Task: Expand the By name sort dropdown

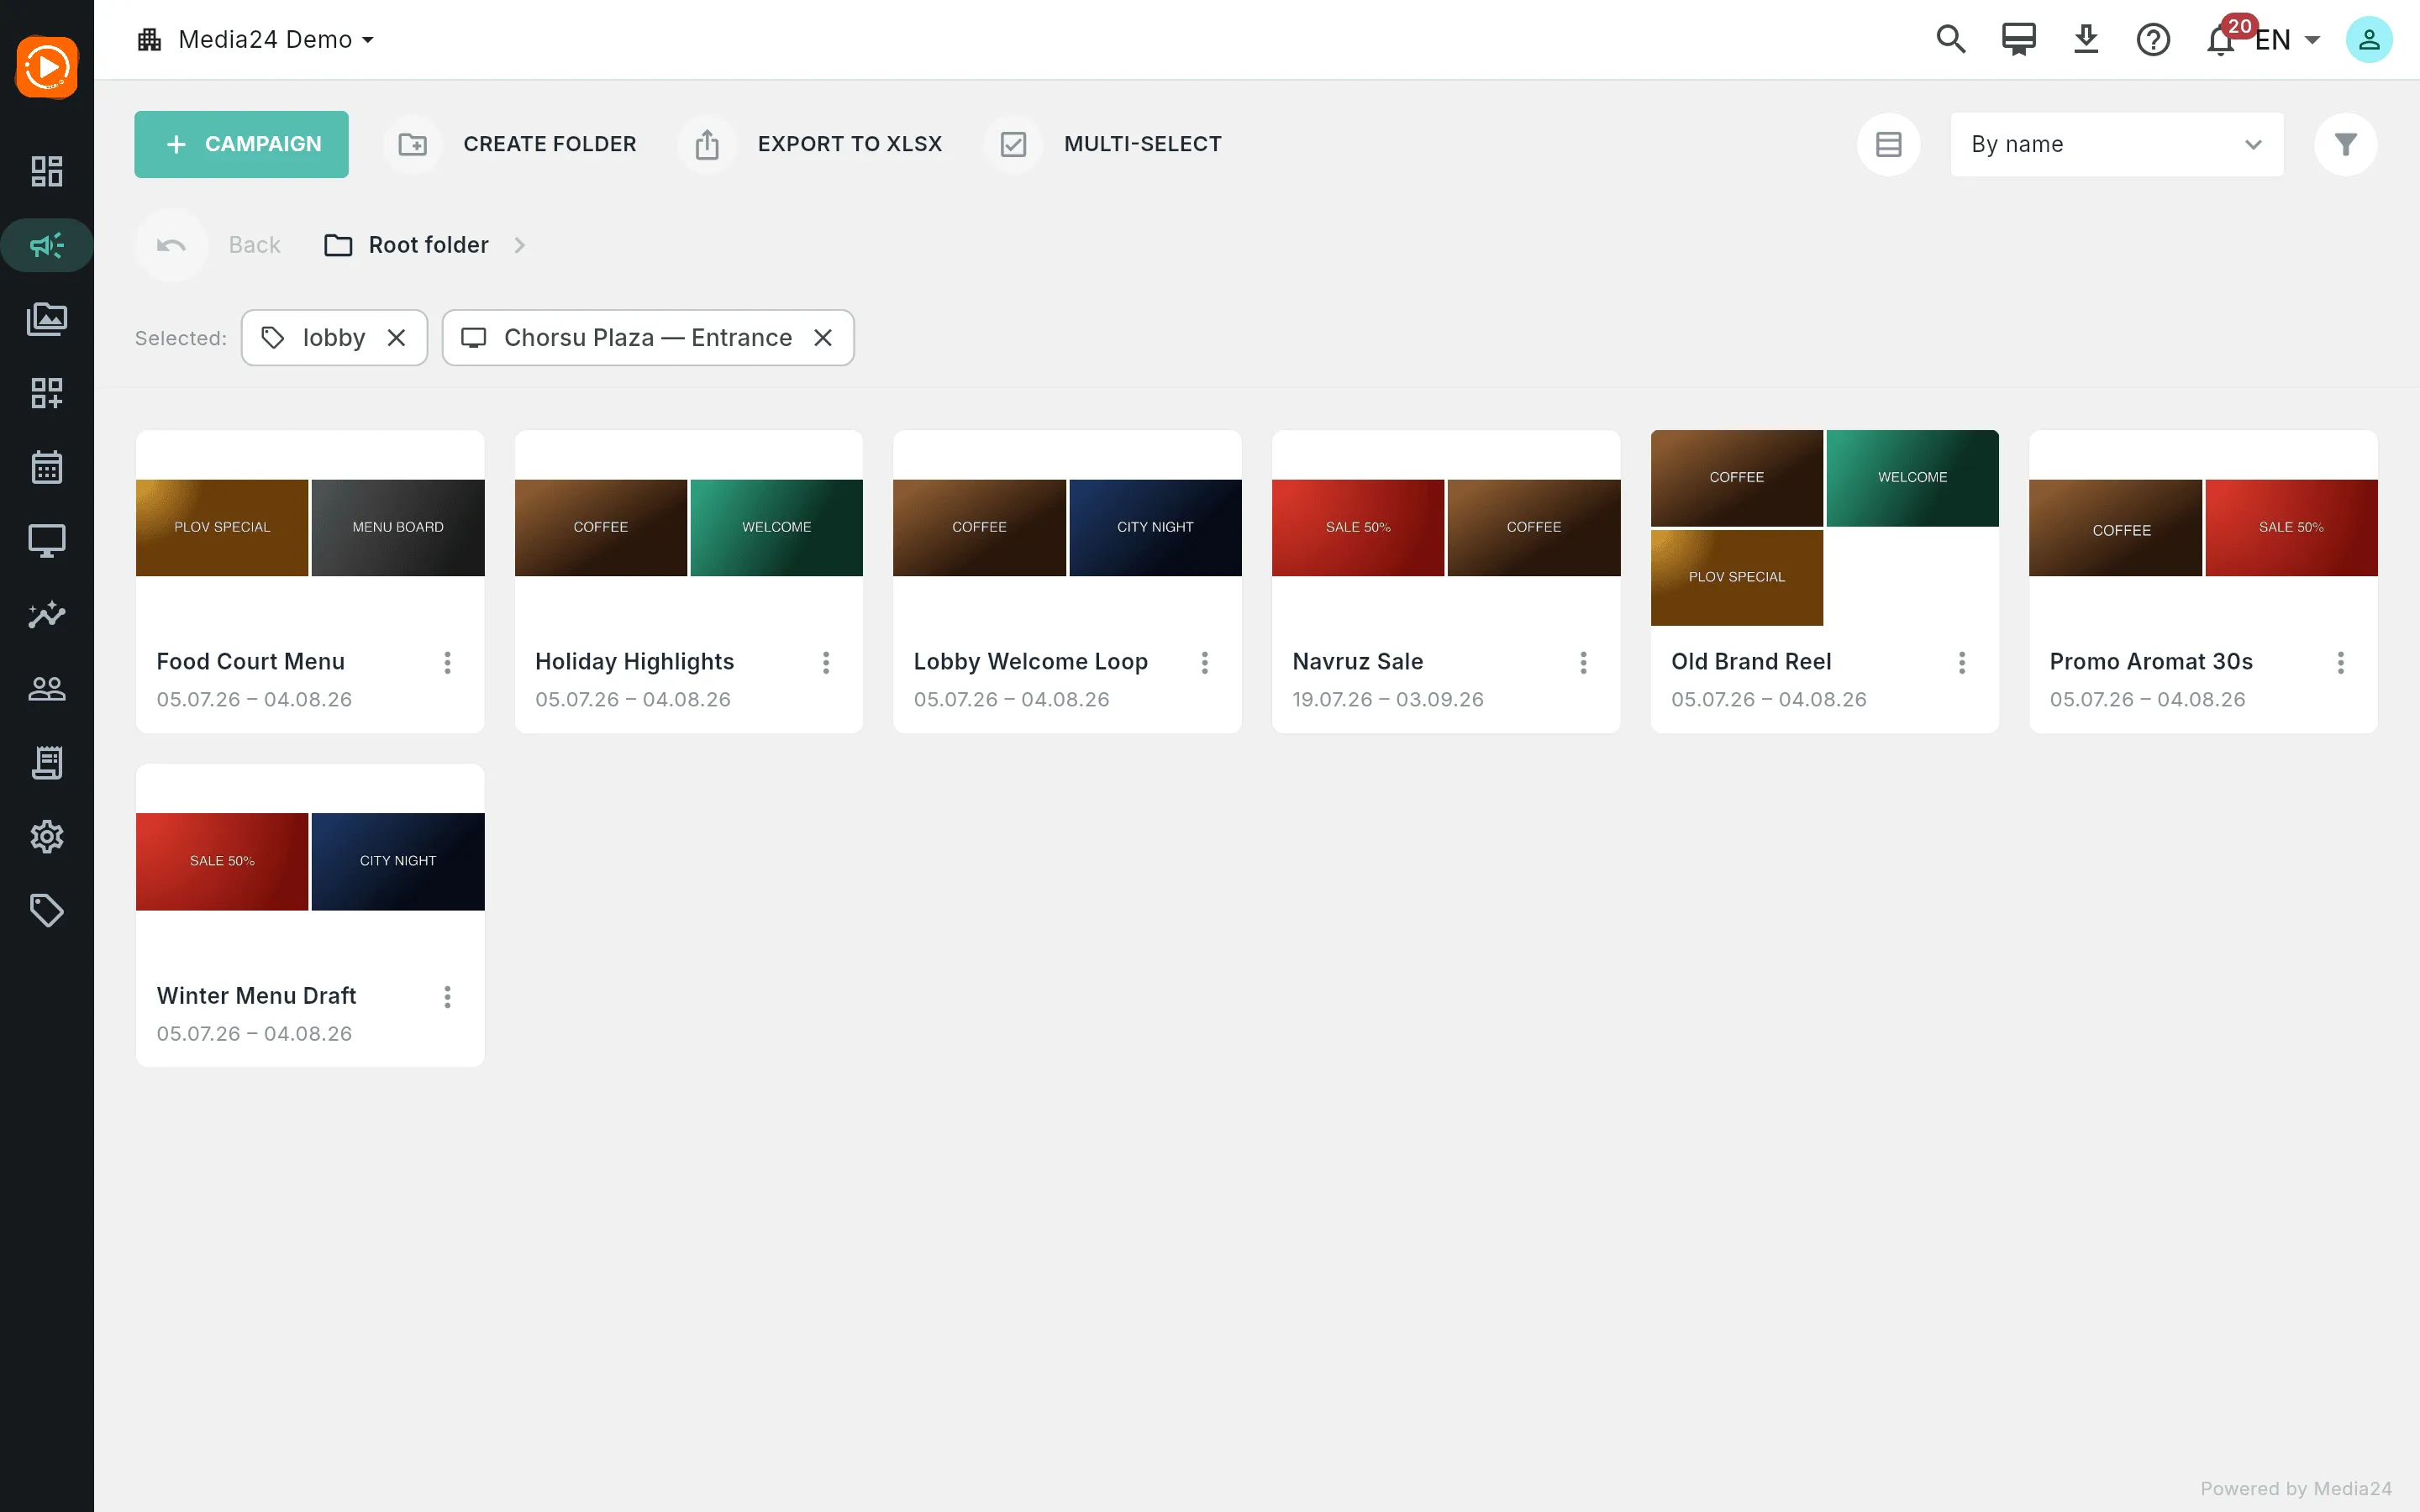Action: point(2116,144)
